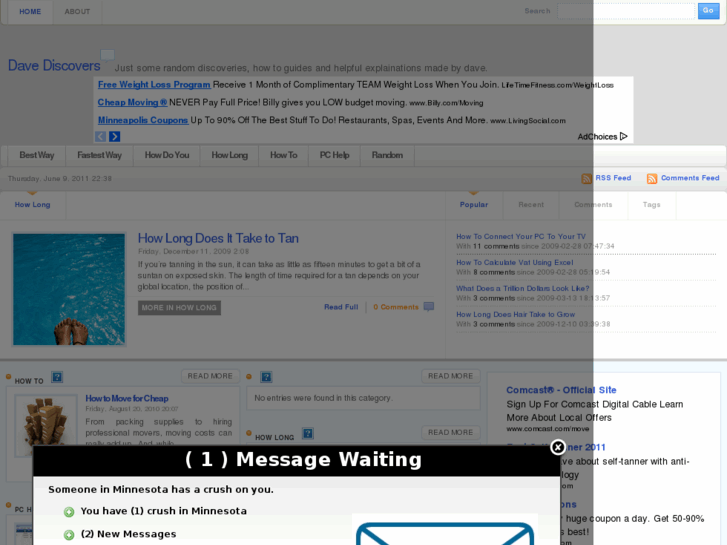Focus the Search input field

pyautogui.click(x=626, y=11)
